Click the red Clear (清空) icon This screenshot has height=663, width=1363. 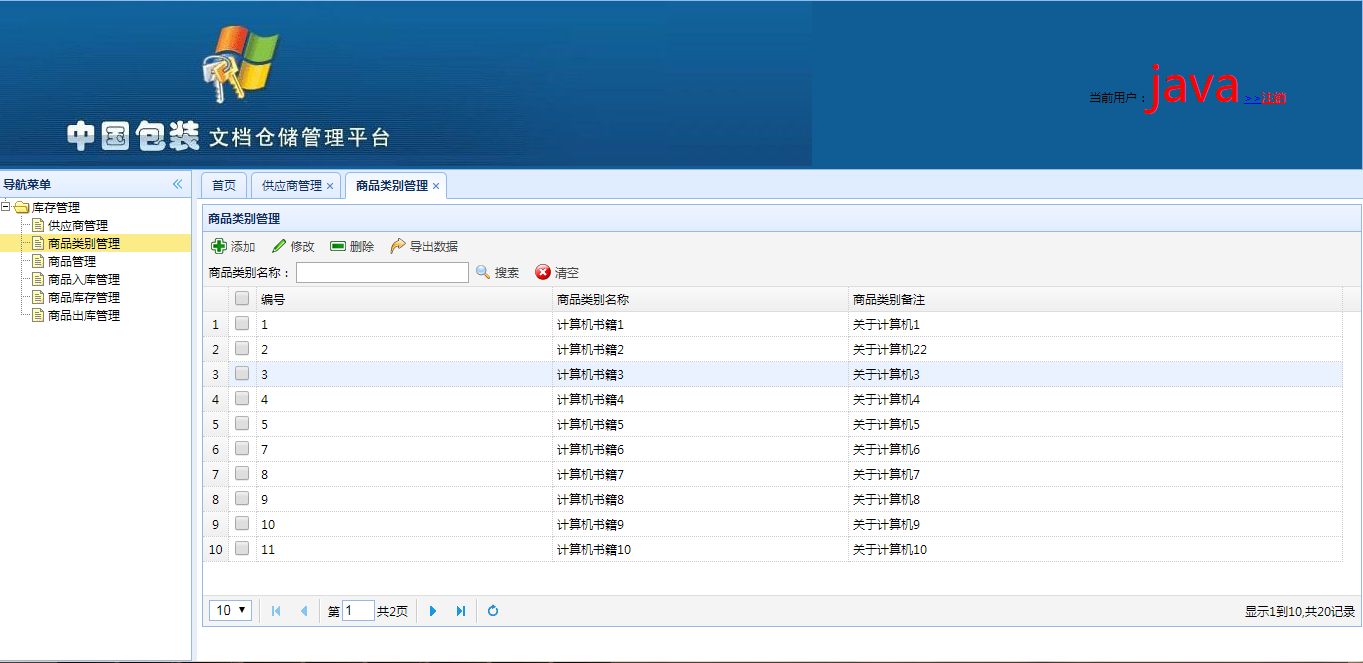tap(543, 272)
